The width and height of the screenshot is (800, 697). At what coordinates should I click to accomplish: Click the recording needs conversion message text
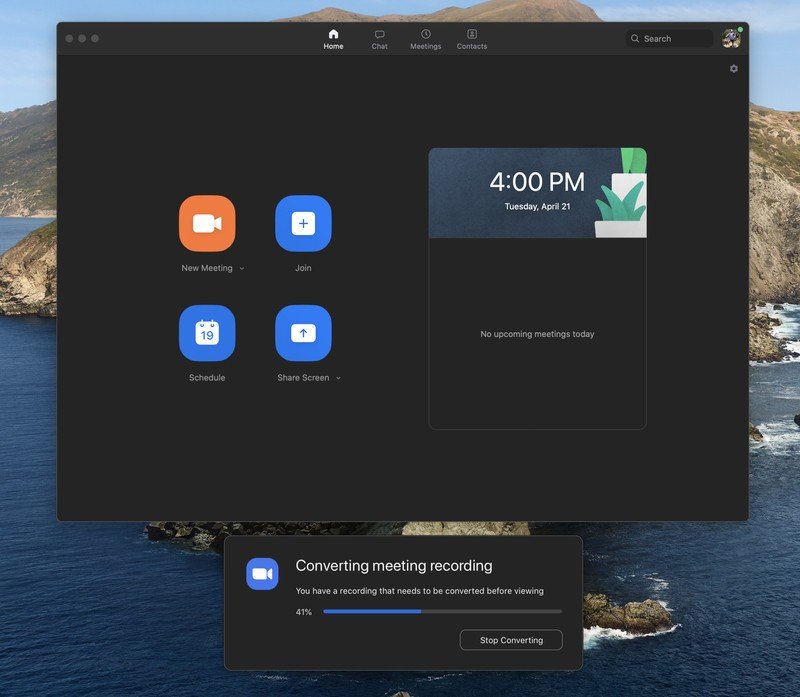(419, 591)
